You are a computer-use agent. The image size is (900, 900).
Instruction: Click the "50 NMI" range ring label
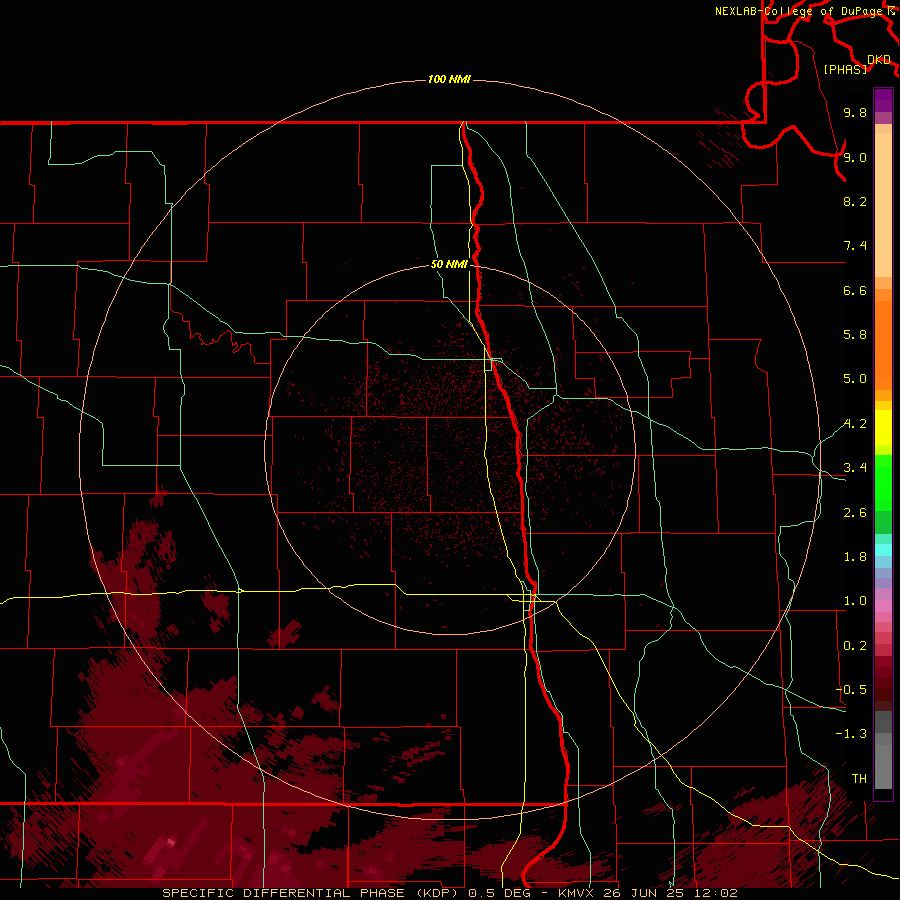click(449, 264)
